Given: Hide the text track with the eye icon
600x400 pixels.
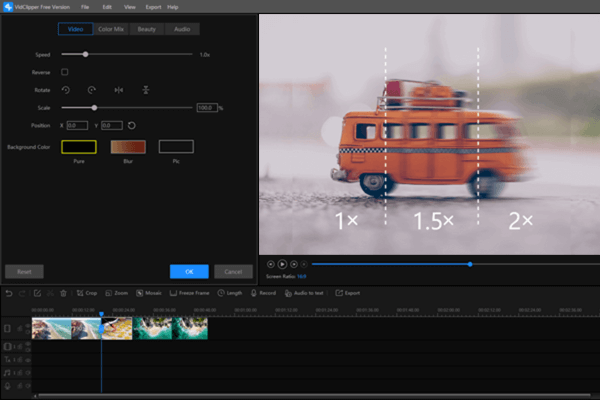Looking at the screenshot, I should coord(28,360).
